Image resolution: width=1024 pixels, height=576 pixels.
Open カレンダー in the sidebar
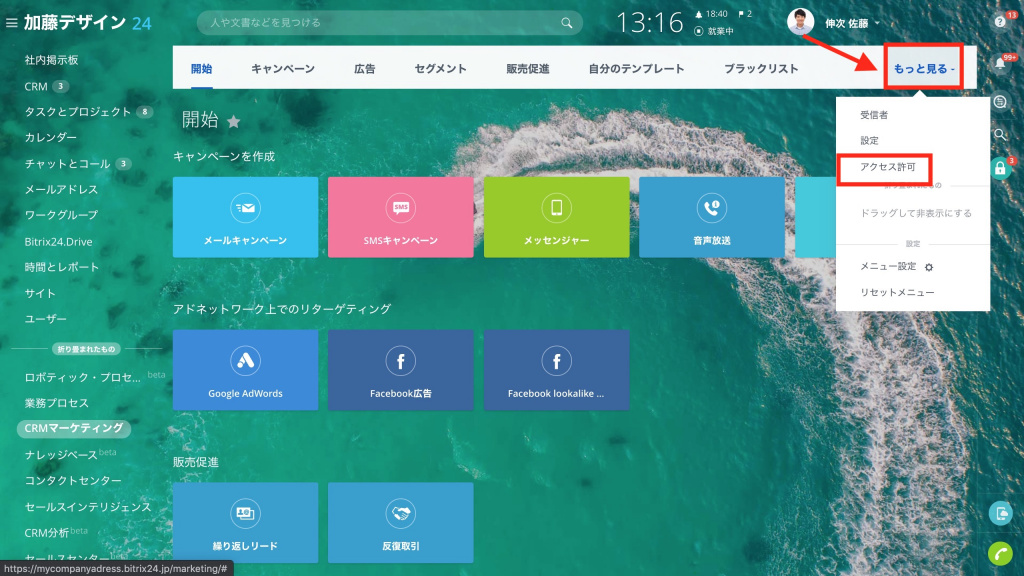tap(50, 137)
